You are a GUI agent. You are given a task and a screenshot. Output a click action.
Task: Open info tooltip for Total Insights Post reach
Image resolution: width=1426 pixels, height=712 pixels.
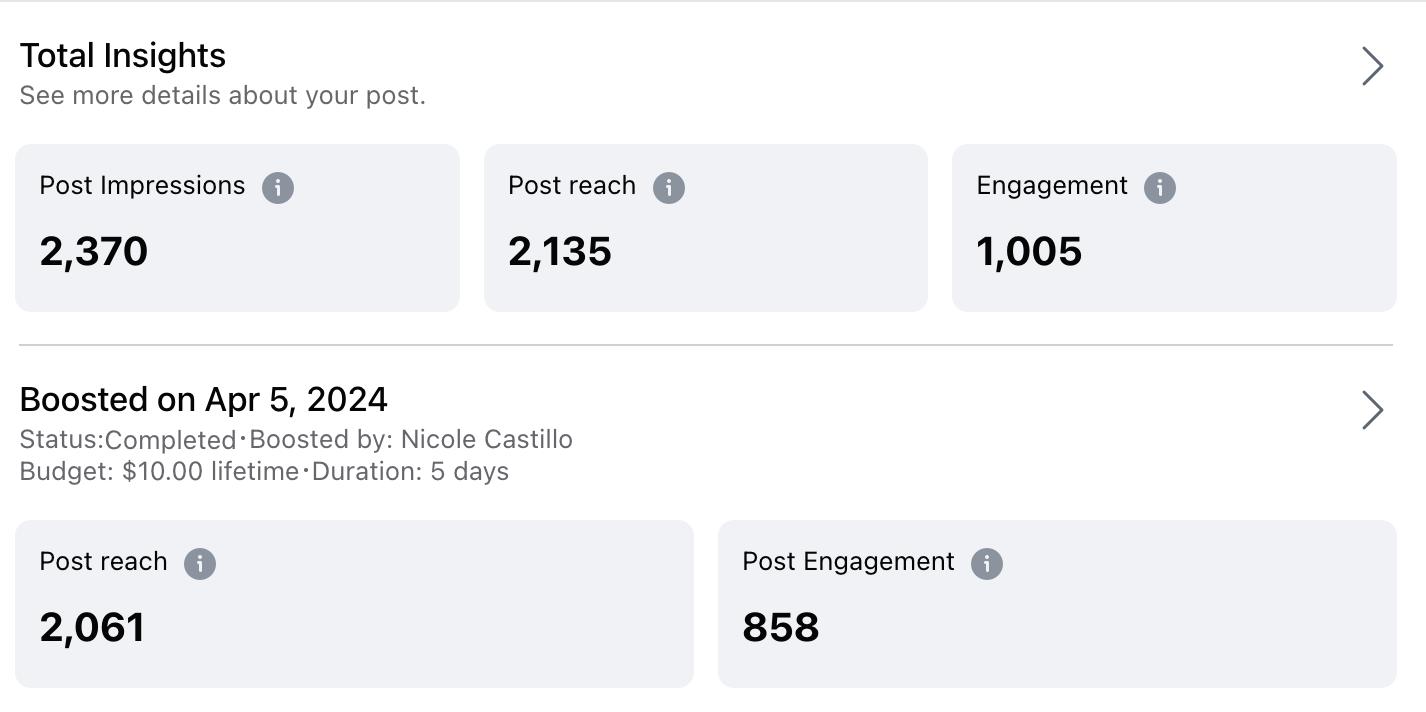(669, 187)
